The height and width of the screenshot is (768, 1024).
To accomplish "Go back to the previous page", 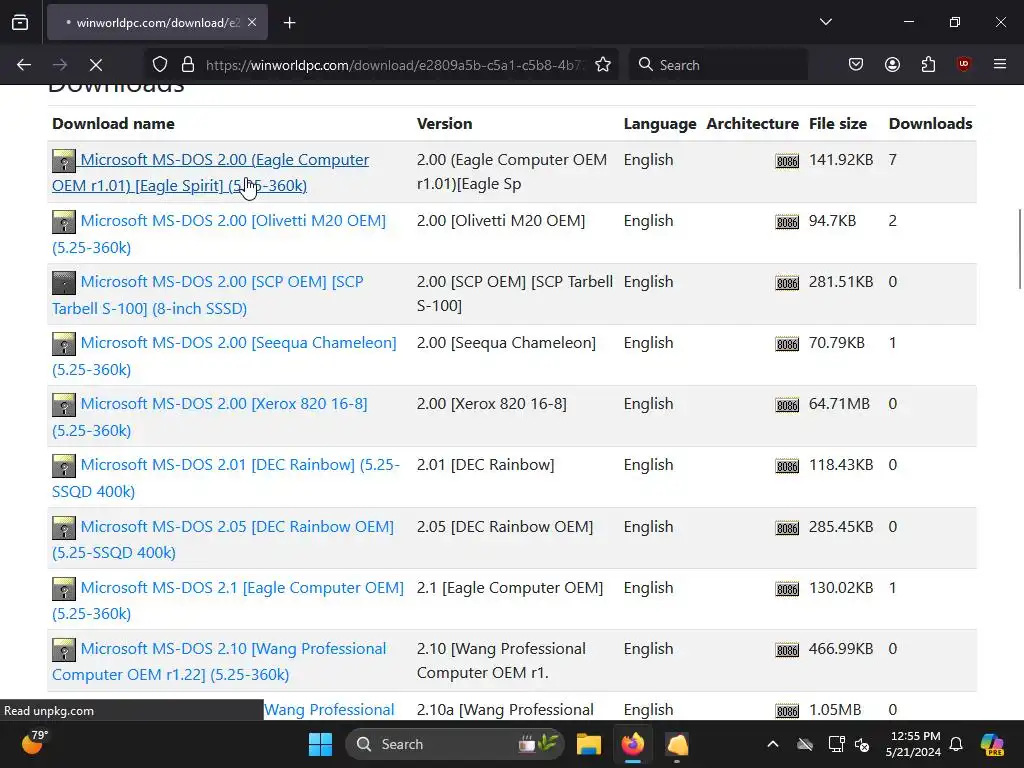I will 24,65.
